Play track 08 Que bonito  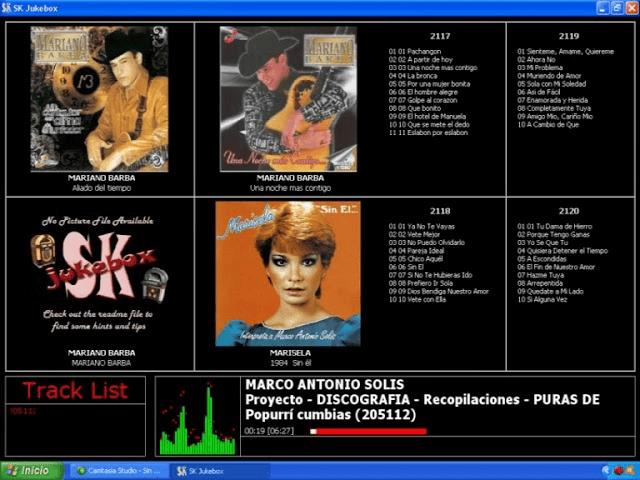415,109
